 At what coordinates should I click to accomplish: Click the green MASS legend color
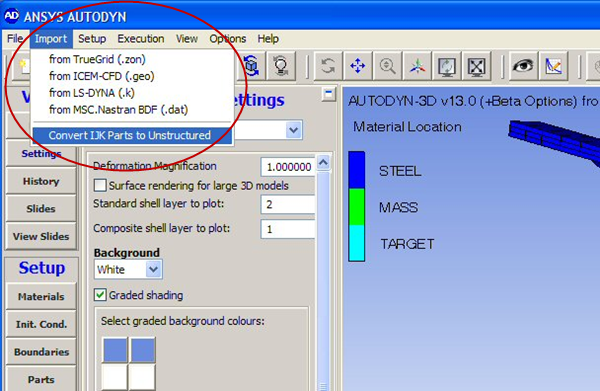357,207
